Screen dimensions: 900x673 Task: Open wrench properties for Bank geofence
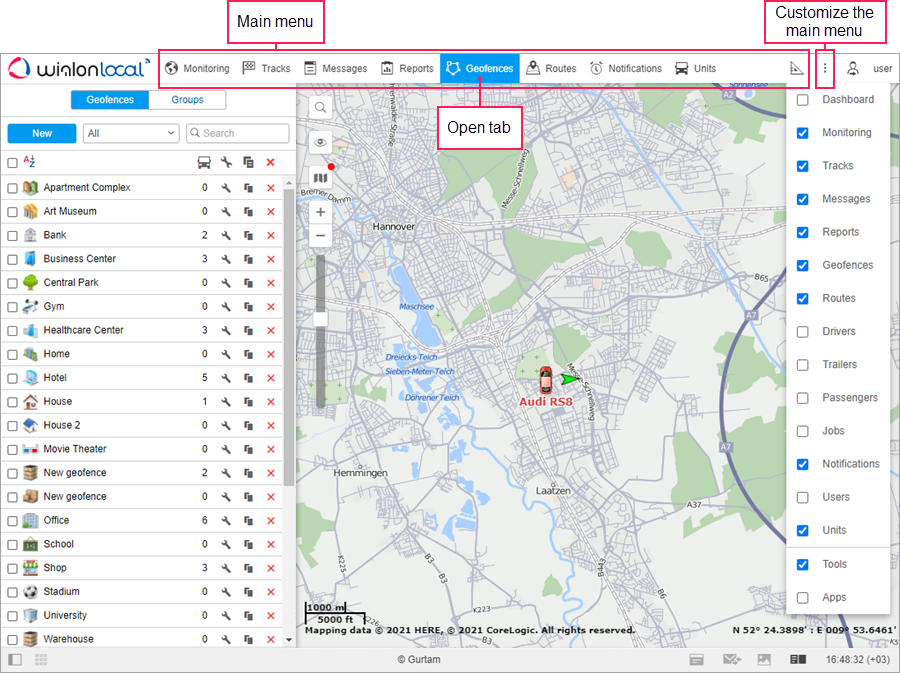click(x=227, y=235)
